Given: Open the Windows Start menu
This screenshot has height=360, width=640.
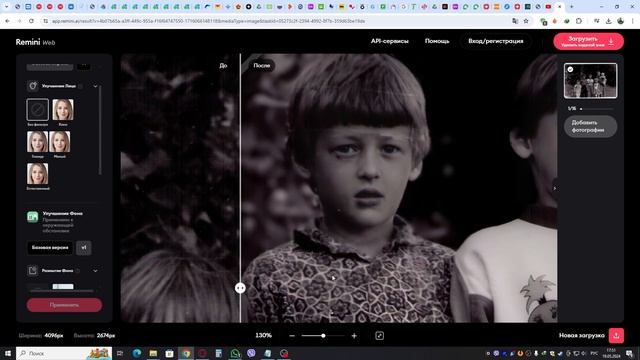Looking at the screenshot, I should click(7, 353).
